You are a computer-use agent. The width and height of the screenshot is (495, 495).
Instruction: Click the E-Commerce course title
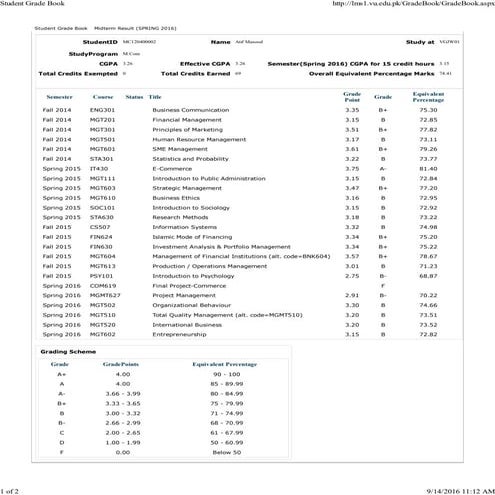point(172,169)
